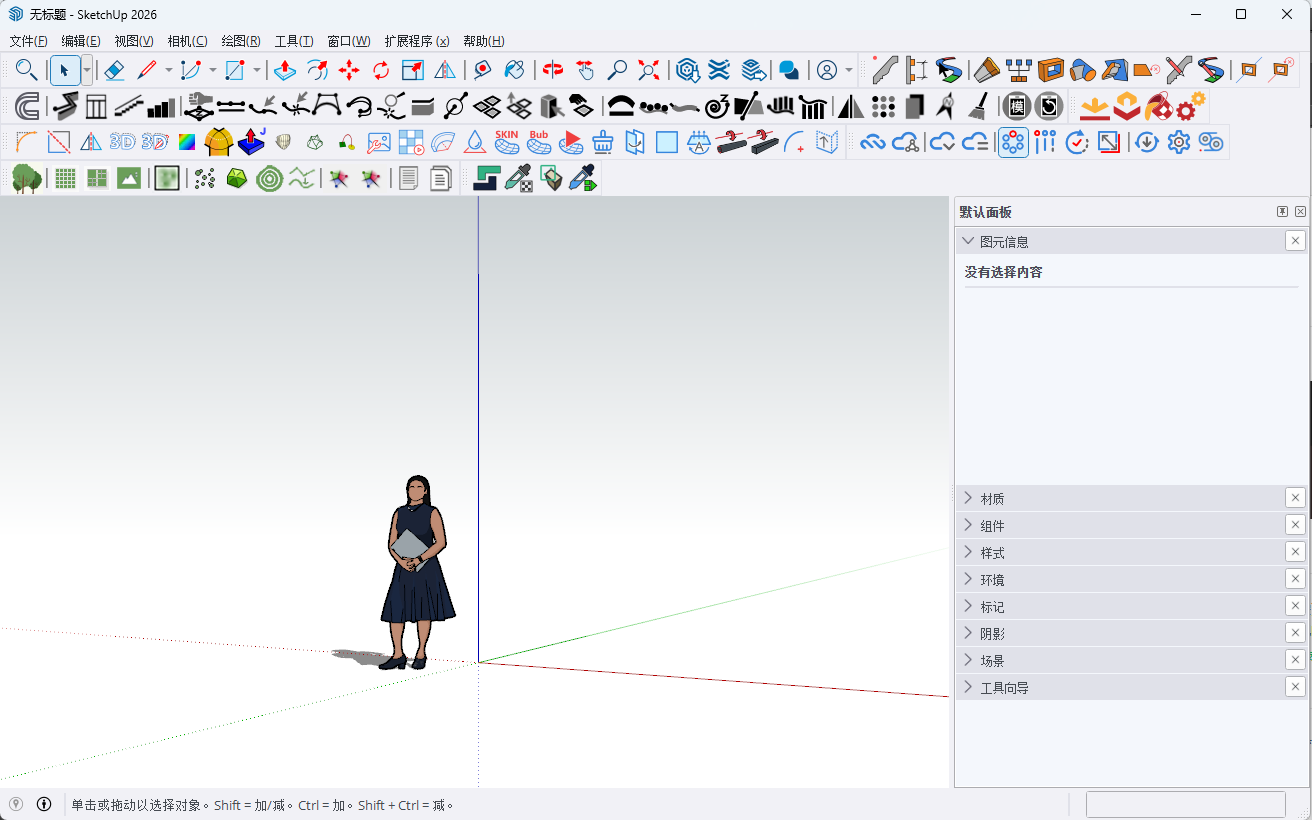This screenshot has width=1312, height=820.
Task: Pin the 默认面板 tray with pushpin
Action: (x=1282, y=212)
